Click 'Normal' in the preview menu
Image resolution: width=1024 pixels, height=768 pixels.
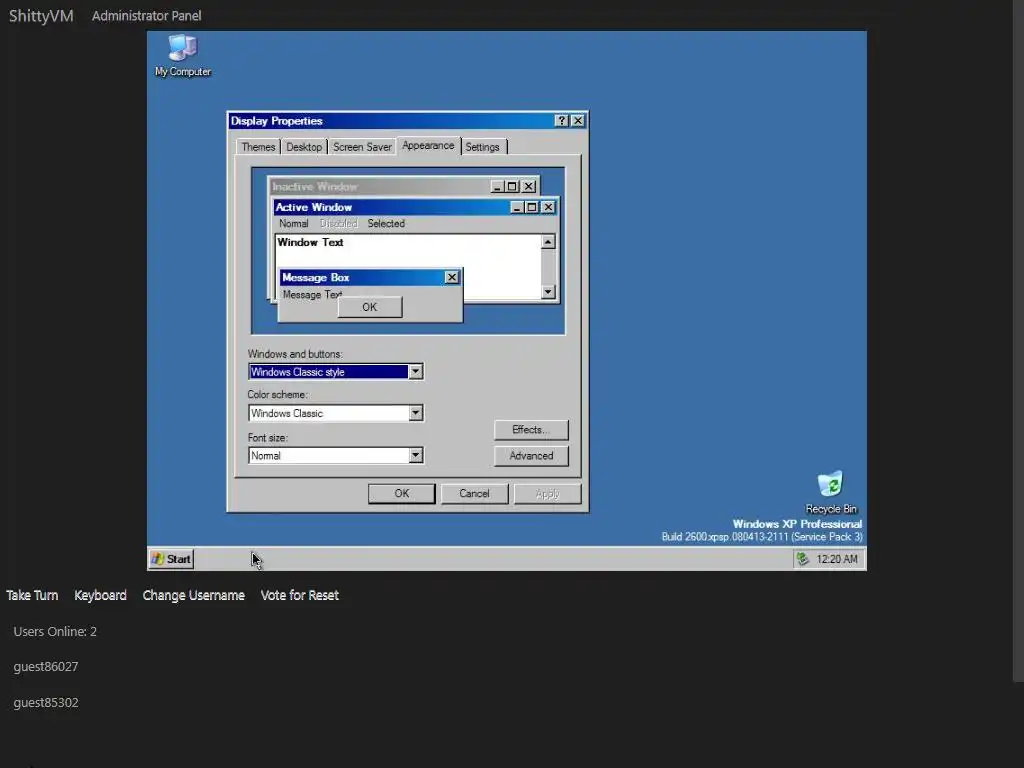(293, 223)
